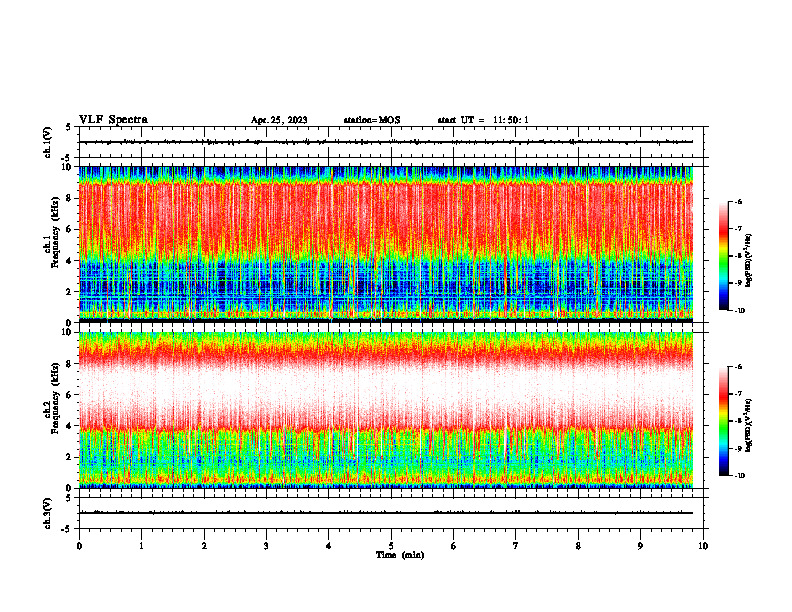Screen dimensions: 792x612
Task: Select the date text "Apr. 25, 2023"
Action: (279, 120)
